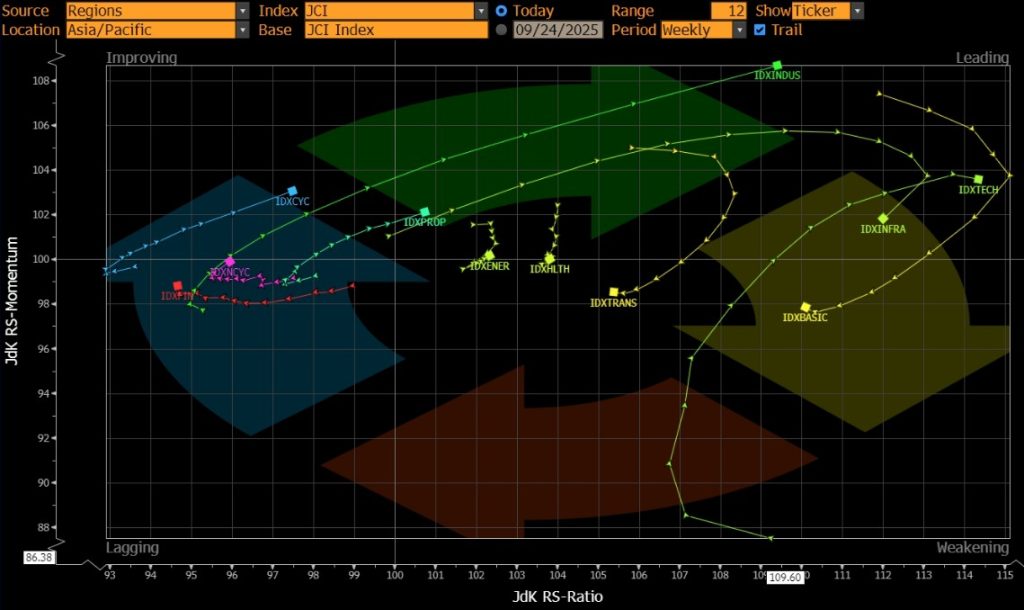Select the 09/24/2025 date radio button
1024x610 pixels.
coord(502,30)
